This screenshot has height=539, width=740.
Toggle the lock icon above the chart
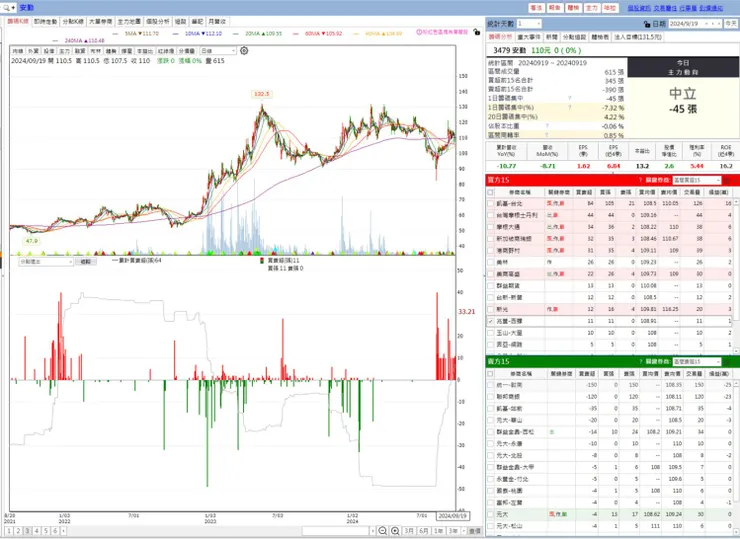point(477,32)
